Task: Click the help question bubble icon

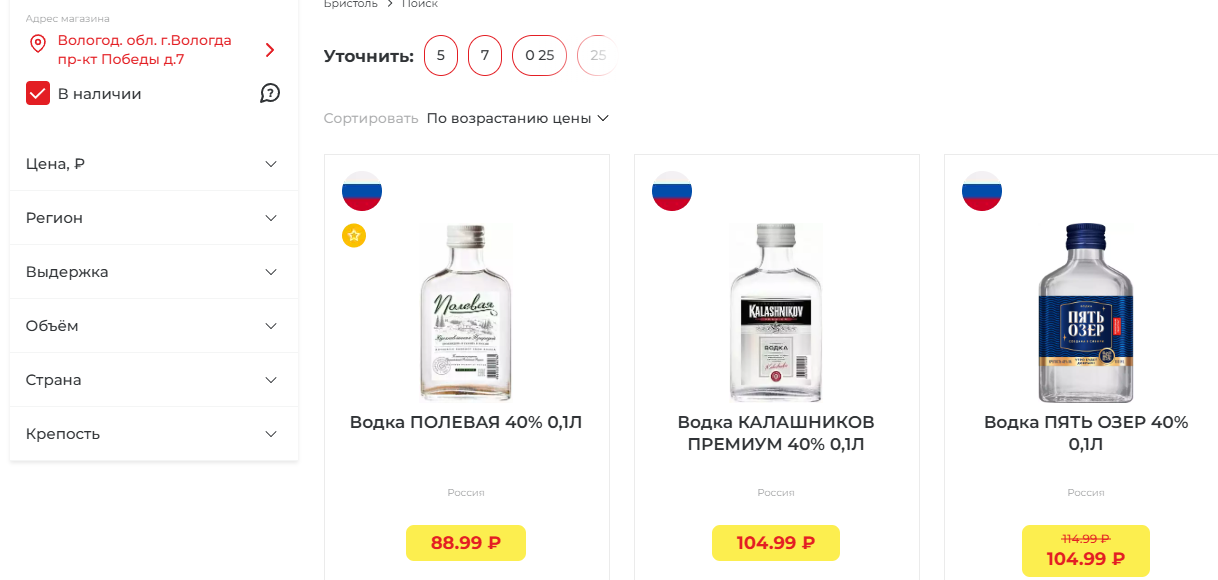Action: (270, 93)
